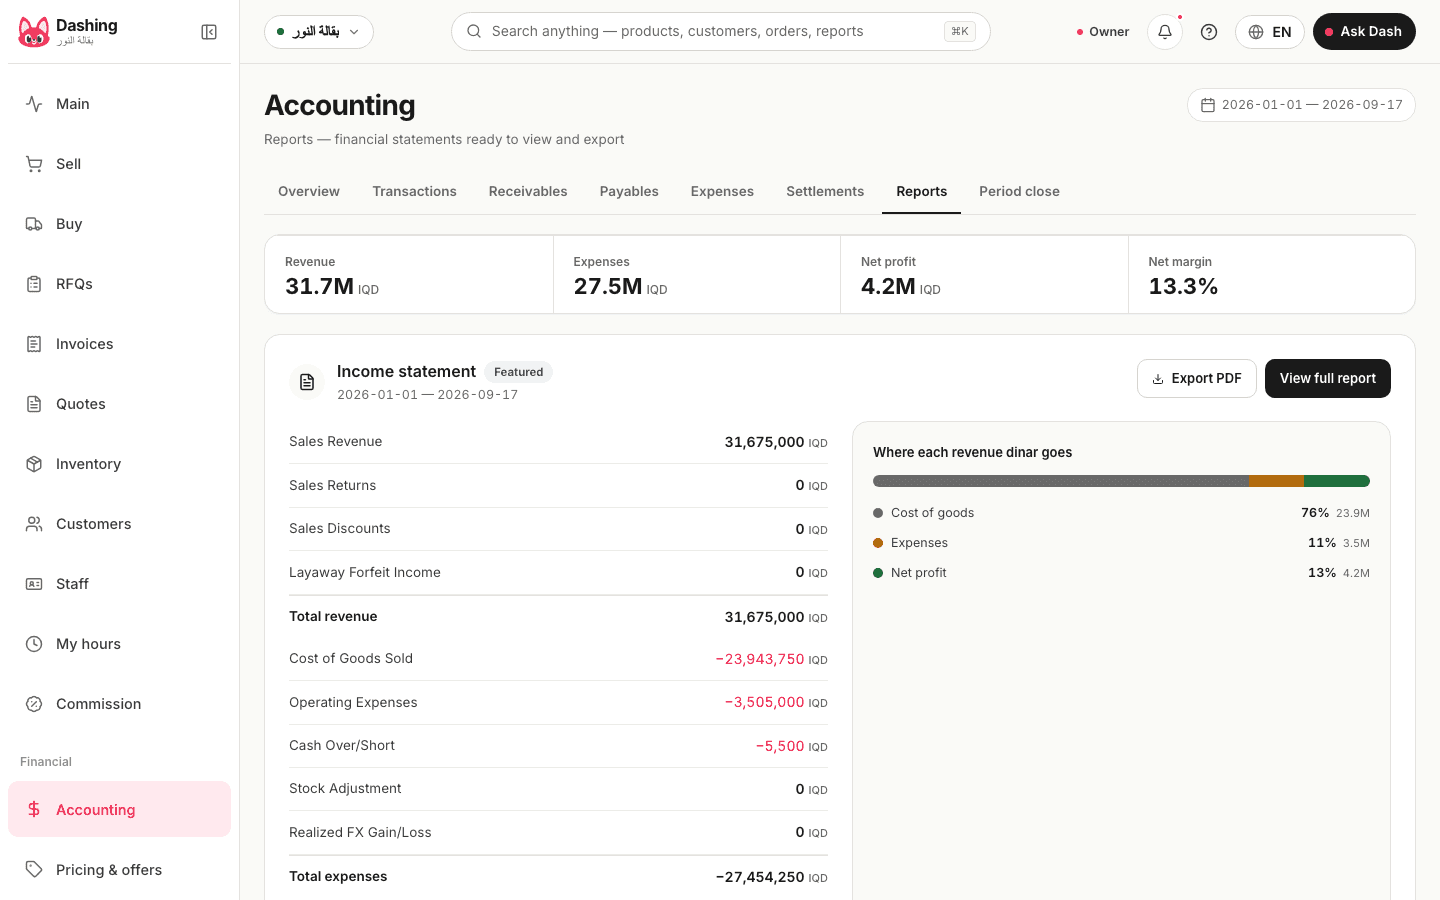
Task: Click the Invoices document icon
Action: pyautogui.click(x=34, y=344)
